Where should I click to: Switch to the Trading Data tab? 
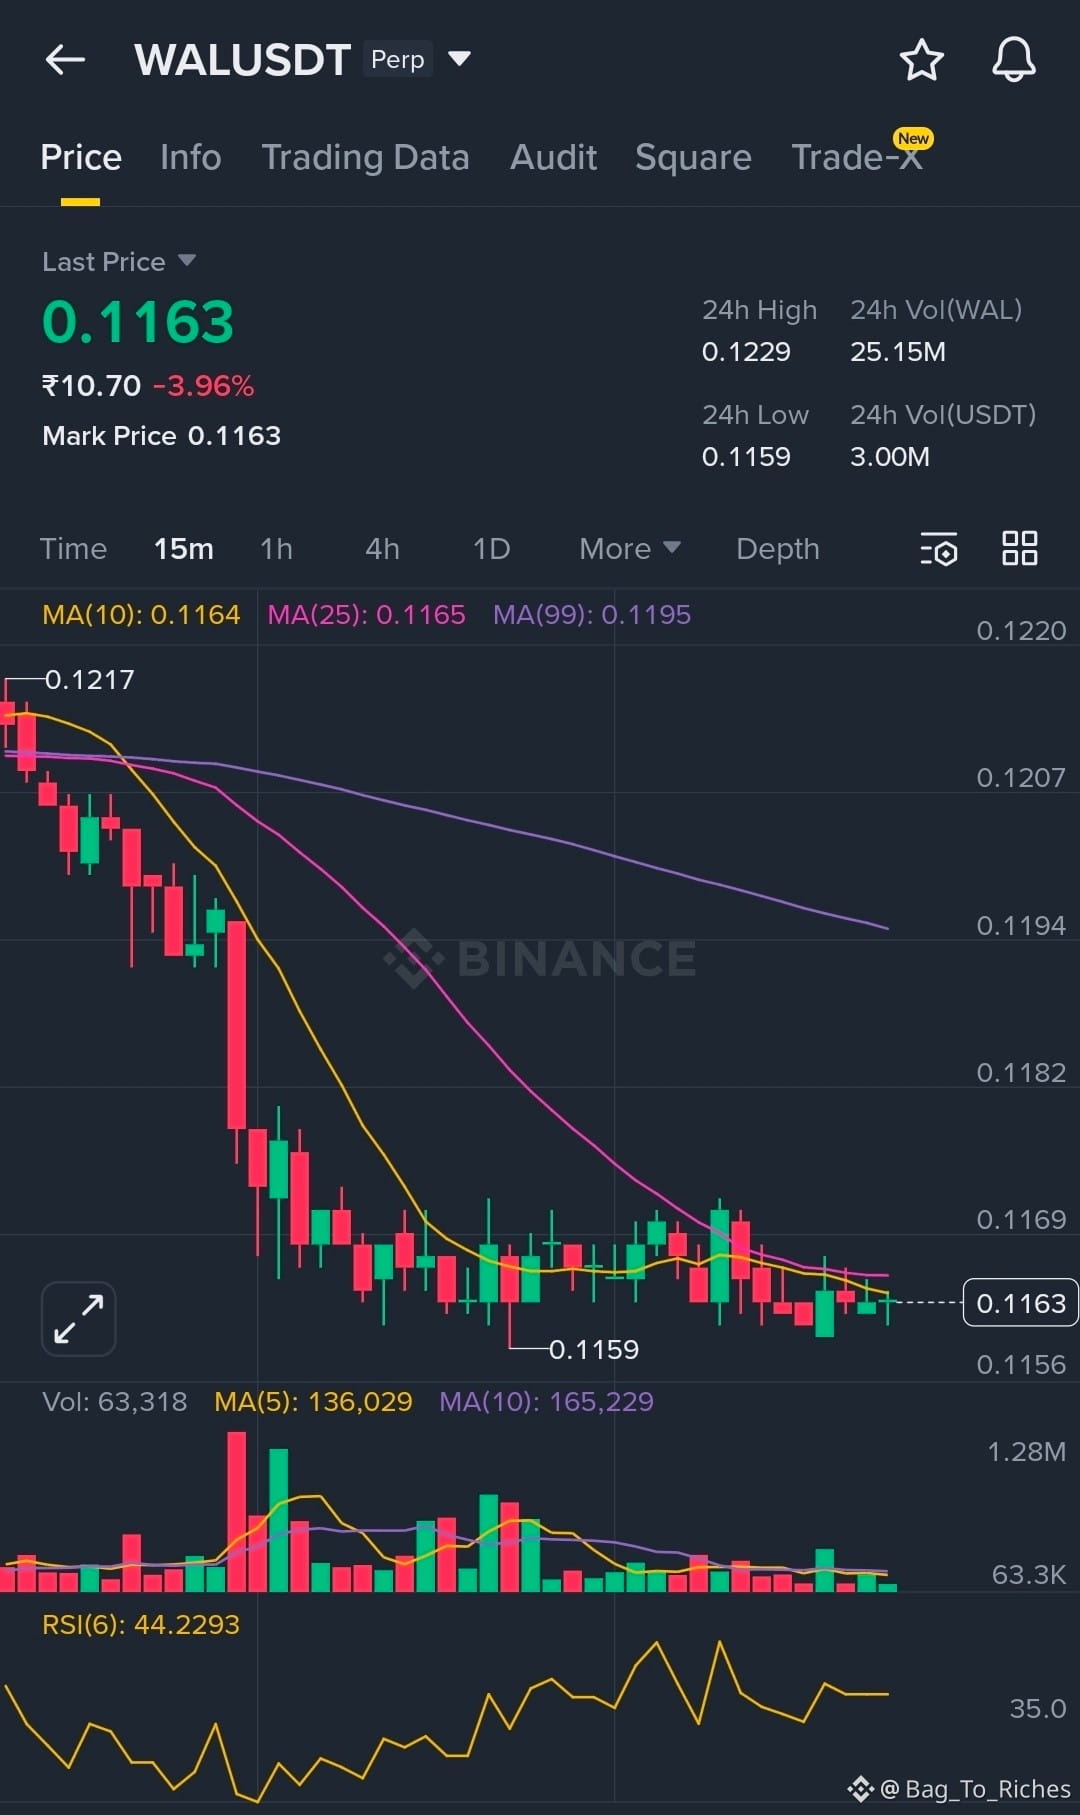pos(365,157)
